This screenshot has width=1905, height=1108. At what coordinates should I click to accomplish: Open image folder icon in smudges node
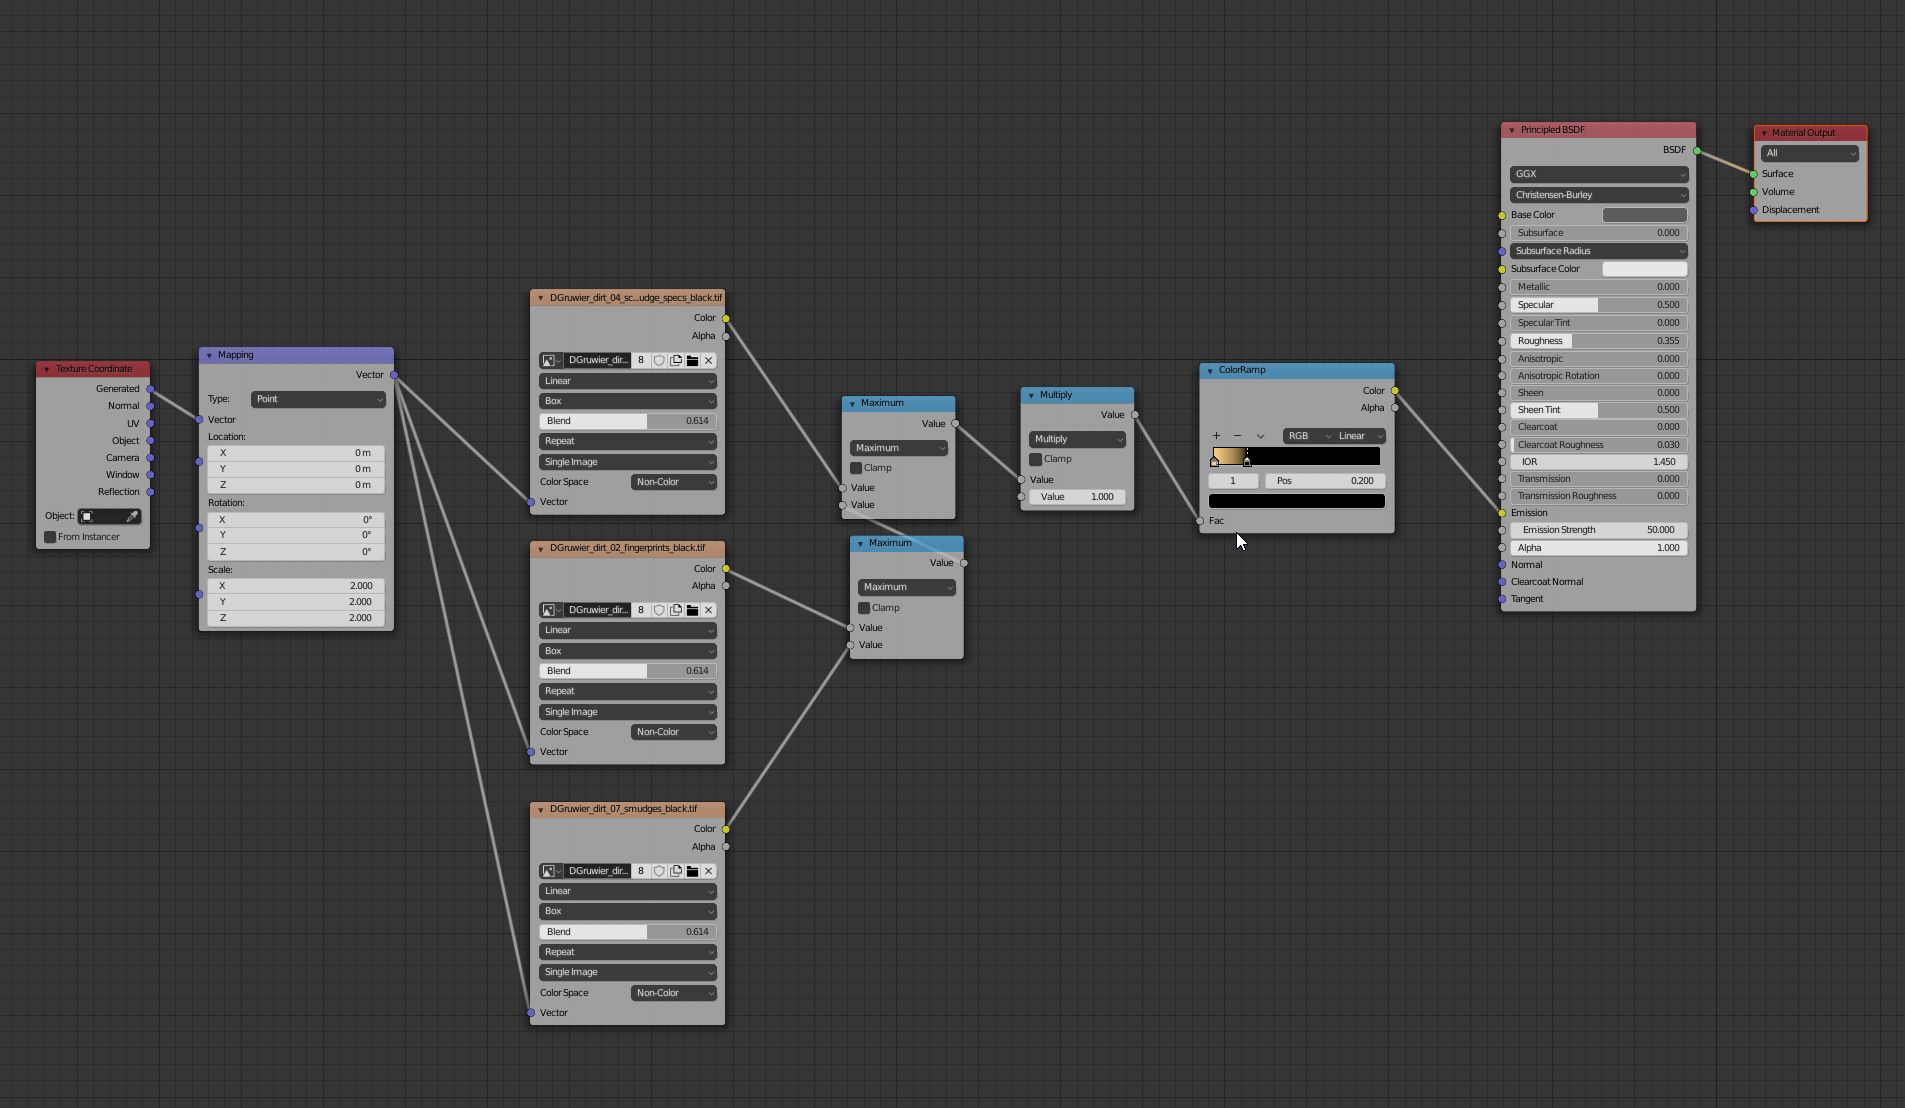pos(692,871)
